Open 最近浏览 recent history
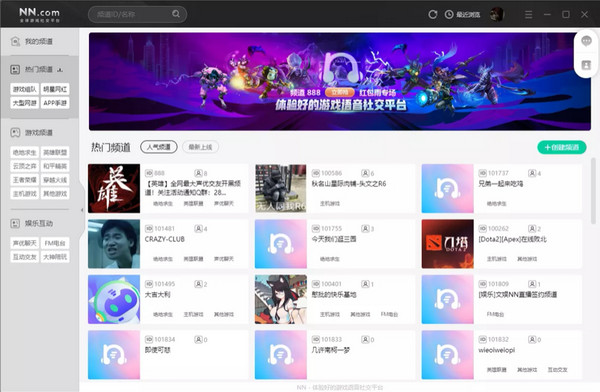Screen dimensions: 600x392 pos(462,15)
